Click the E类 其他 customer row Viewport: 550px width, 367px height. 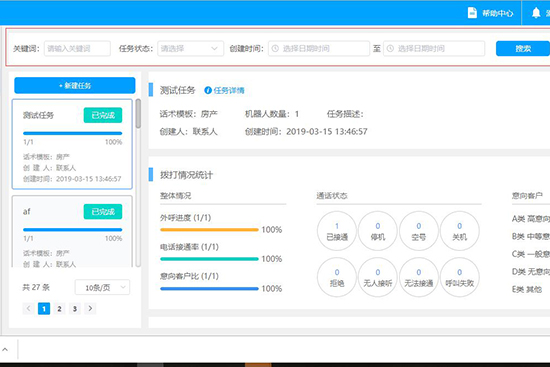tap(527, 289)
